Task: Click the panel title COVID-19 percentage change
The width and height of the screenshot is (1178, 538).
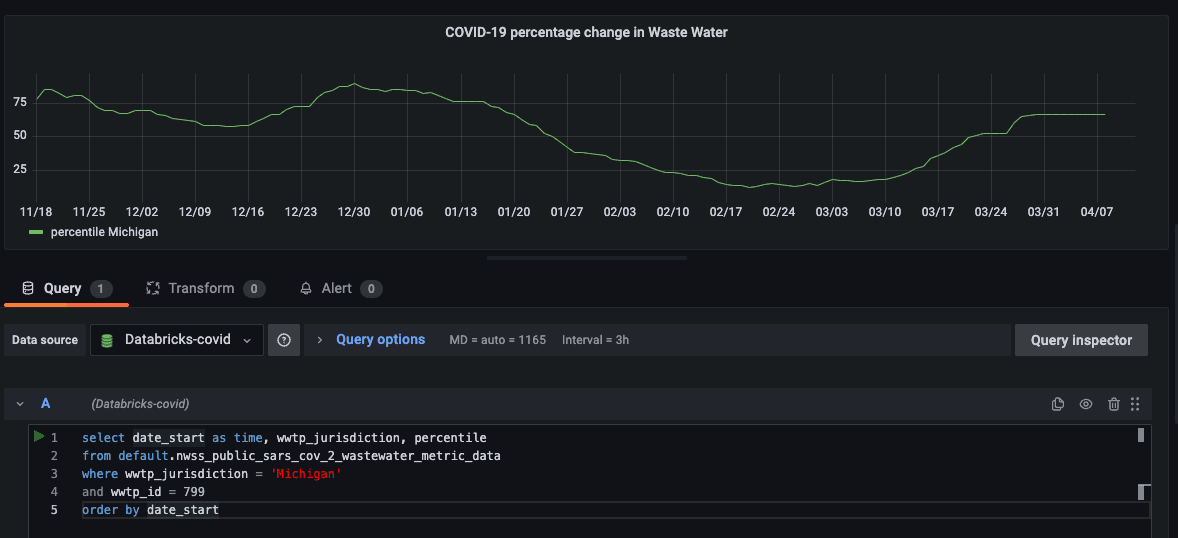Action: (x=586, y=32)
